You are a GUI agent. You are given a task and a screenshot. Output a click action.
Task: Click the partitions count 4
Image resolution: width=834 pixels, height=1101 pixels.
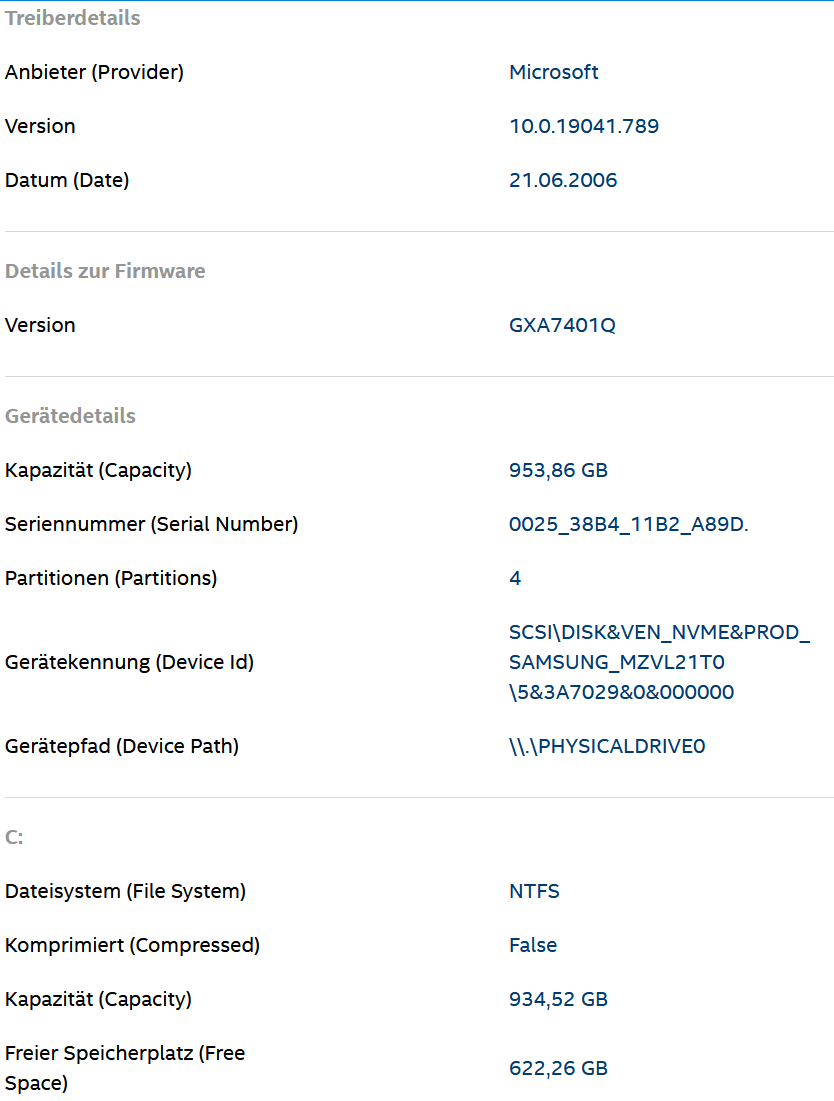pyautogui.click(x=515, y=578)
